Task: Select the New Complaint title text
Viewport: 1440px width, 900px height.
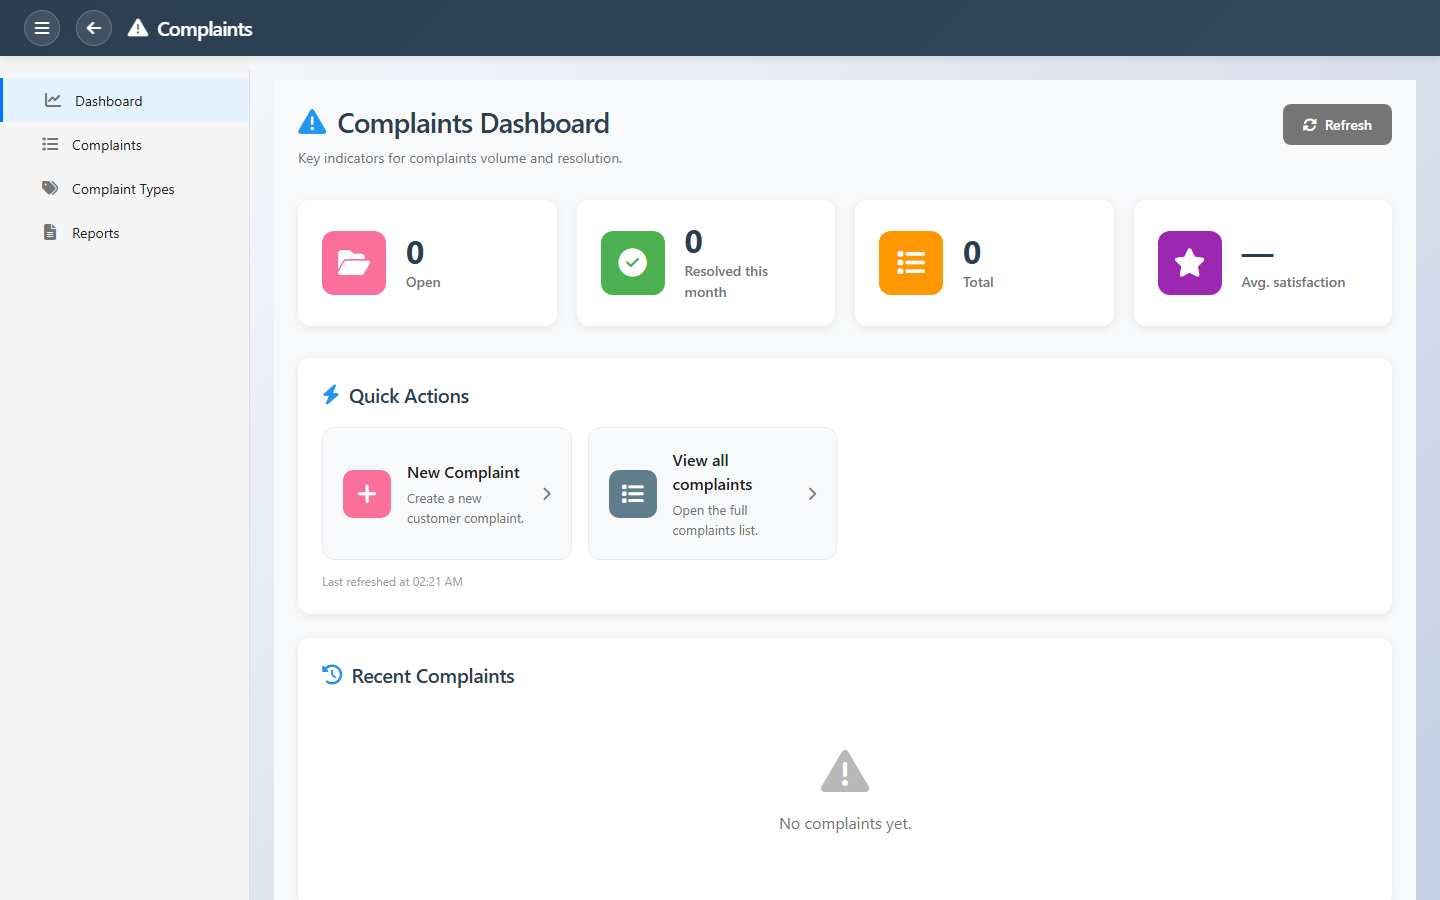Action: [463, 472]
